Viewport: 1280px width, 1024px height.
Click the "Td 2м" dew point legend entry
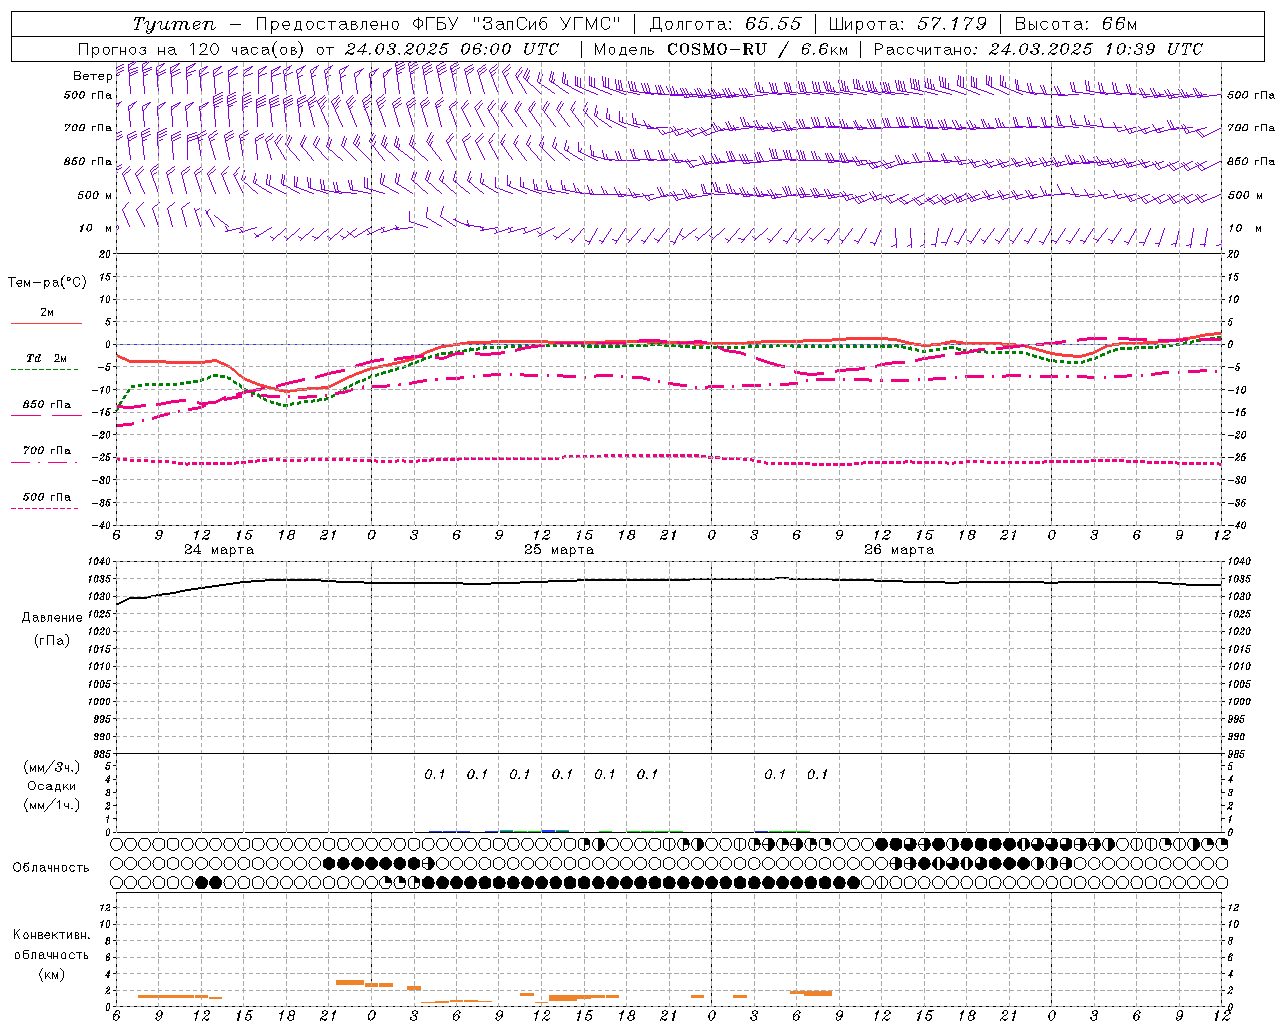tap(46, 362)
